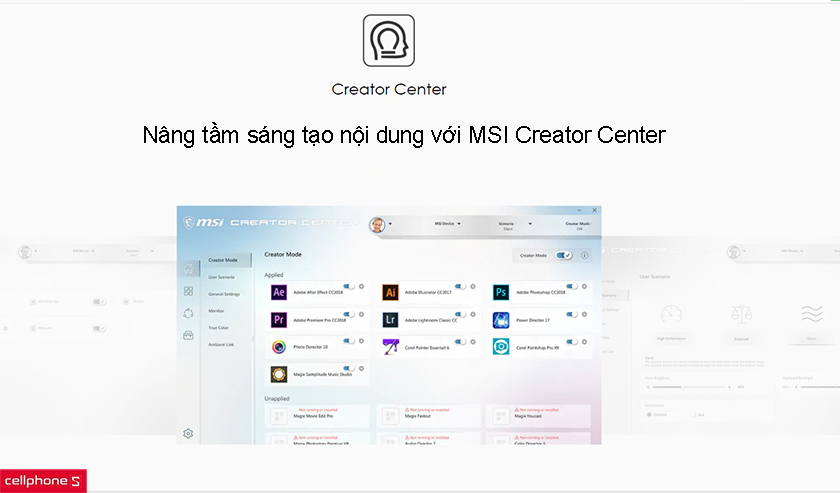Click the Magix Movie Edit Pro unapplied card
This screenshot has width=840, height=493.
(x=317, y=416)
